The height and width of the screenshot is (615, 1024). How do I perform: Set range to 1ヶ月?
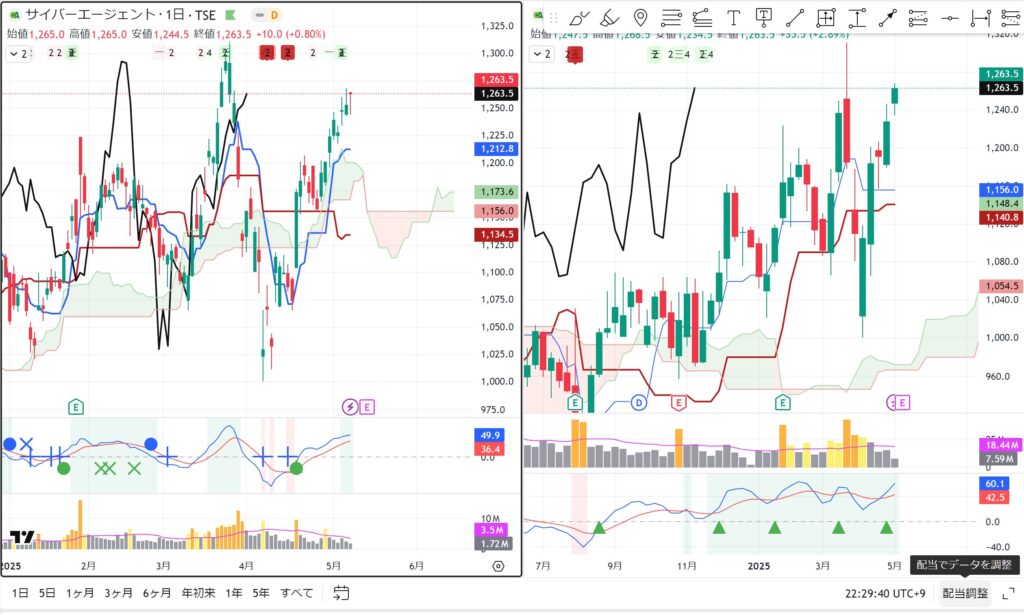pos(80,593)
